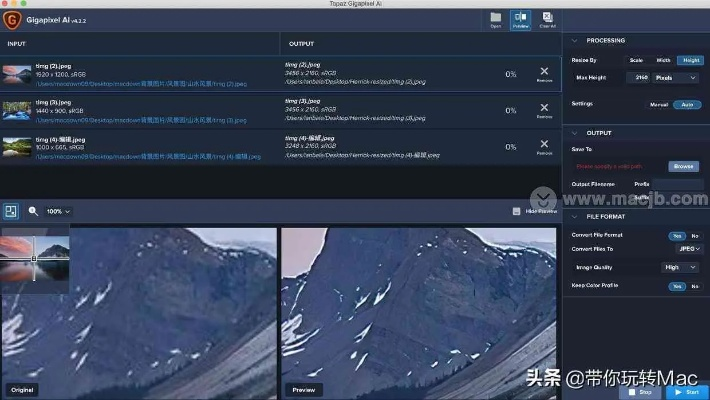Click the Open folder icon
The height and width of the screenshot is (400, 710).
click(495, 19)
